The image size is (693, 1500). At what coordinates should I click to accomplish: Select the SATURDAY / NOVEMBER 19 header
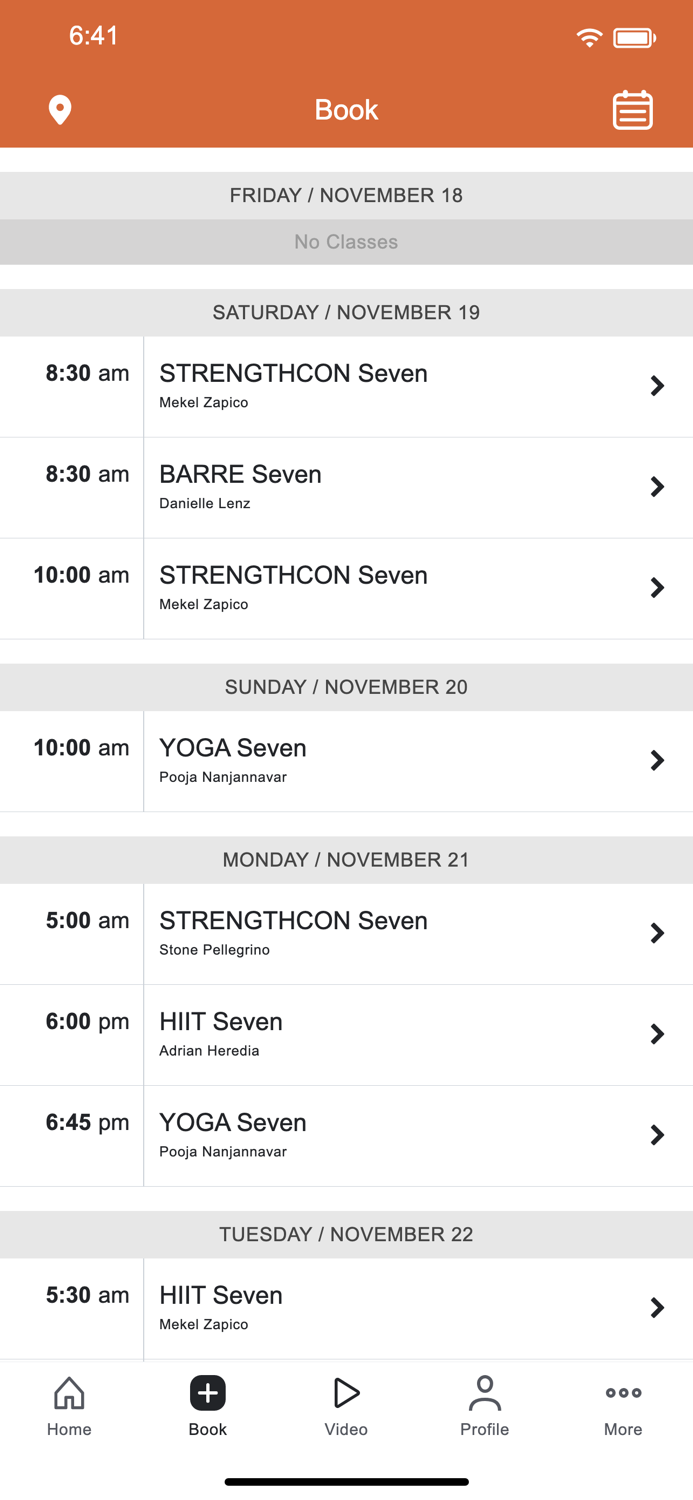(346, 312)
